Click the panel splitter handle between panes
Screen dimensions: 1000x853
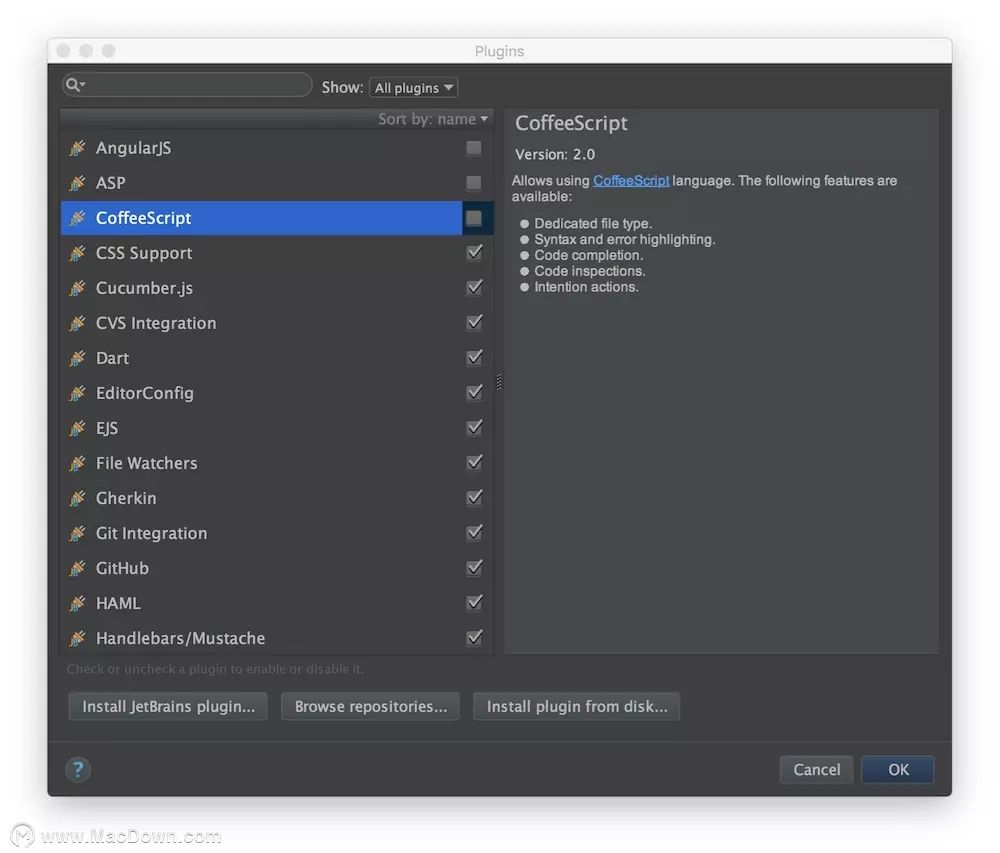tap(499, 381)
